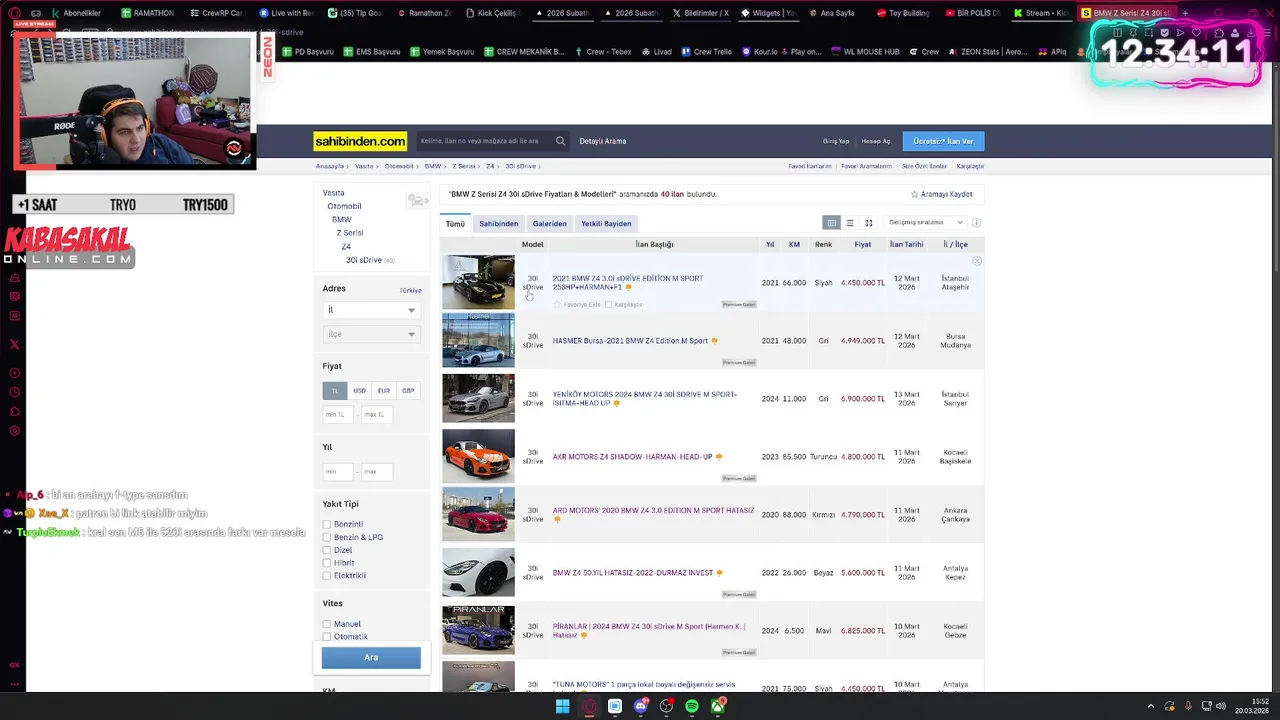Click the keyword search input field

[482, 141]
